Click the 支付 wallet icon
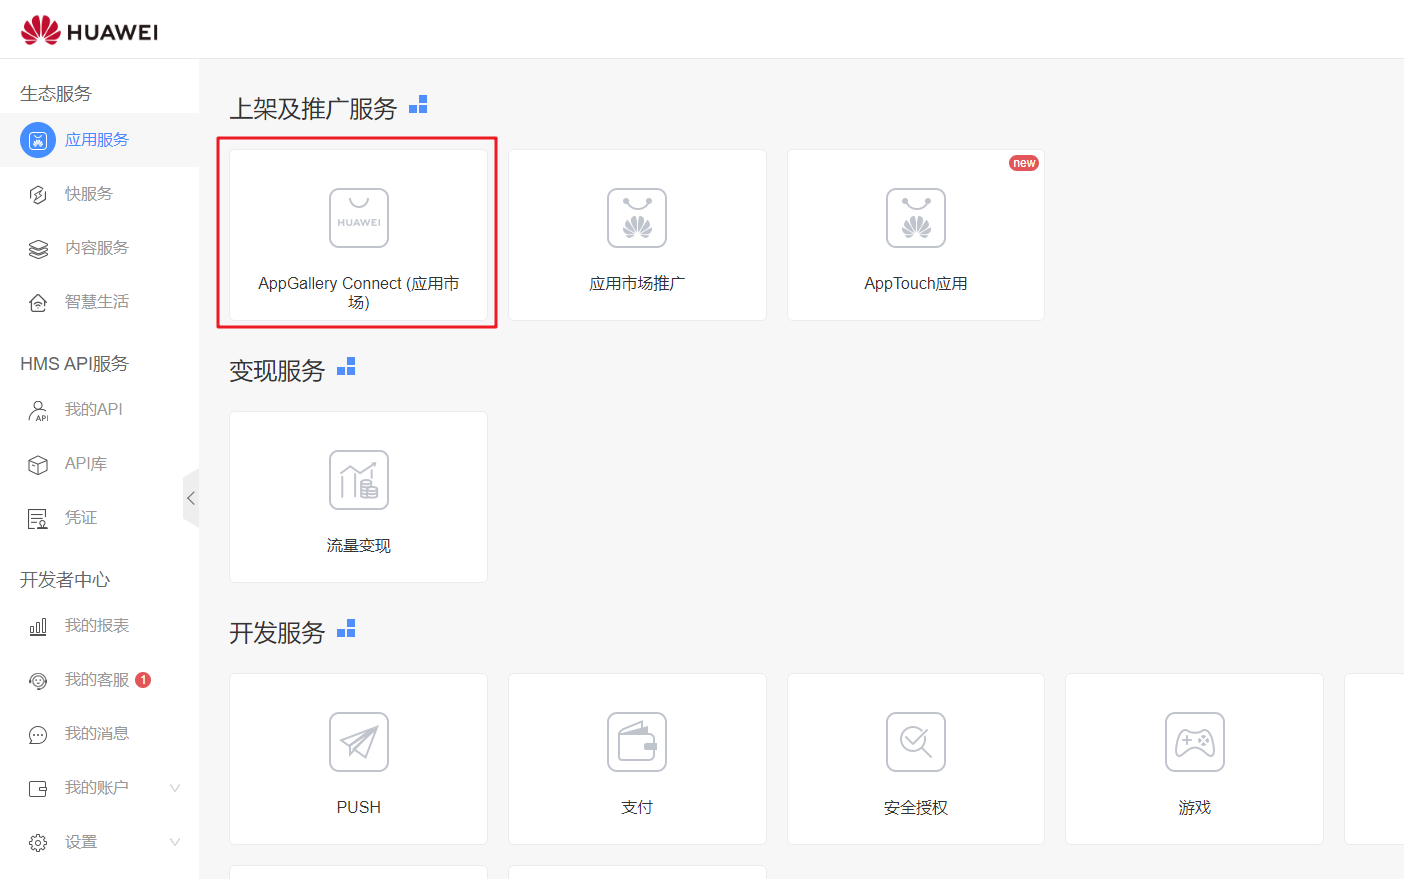This screenshot has width=1404, height=879. tap(637, 742)
